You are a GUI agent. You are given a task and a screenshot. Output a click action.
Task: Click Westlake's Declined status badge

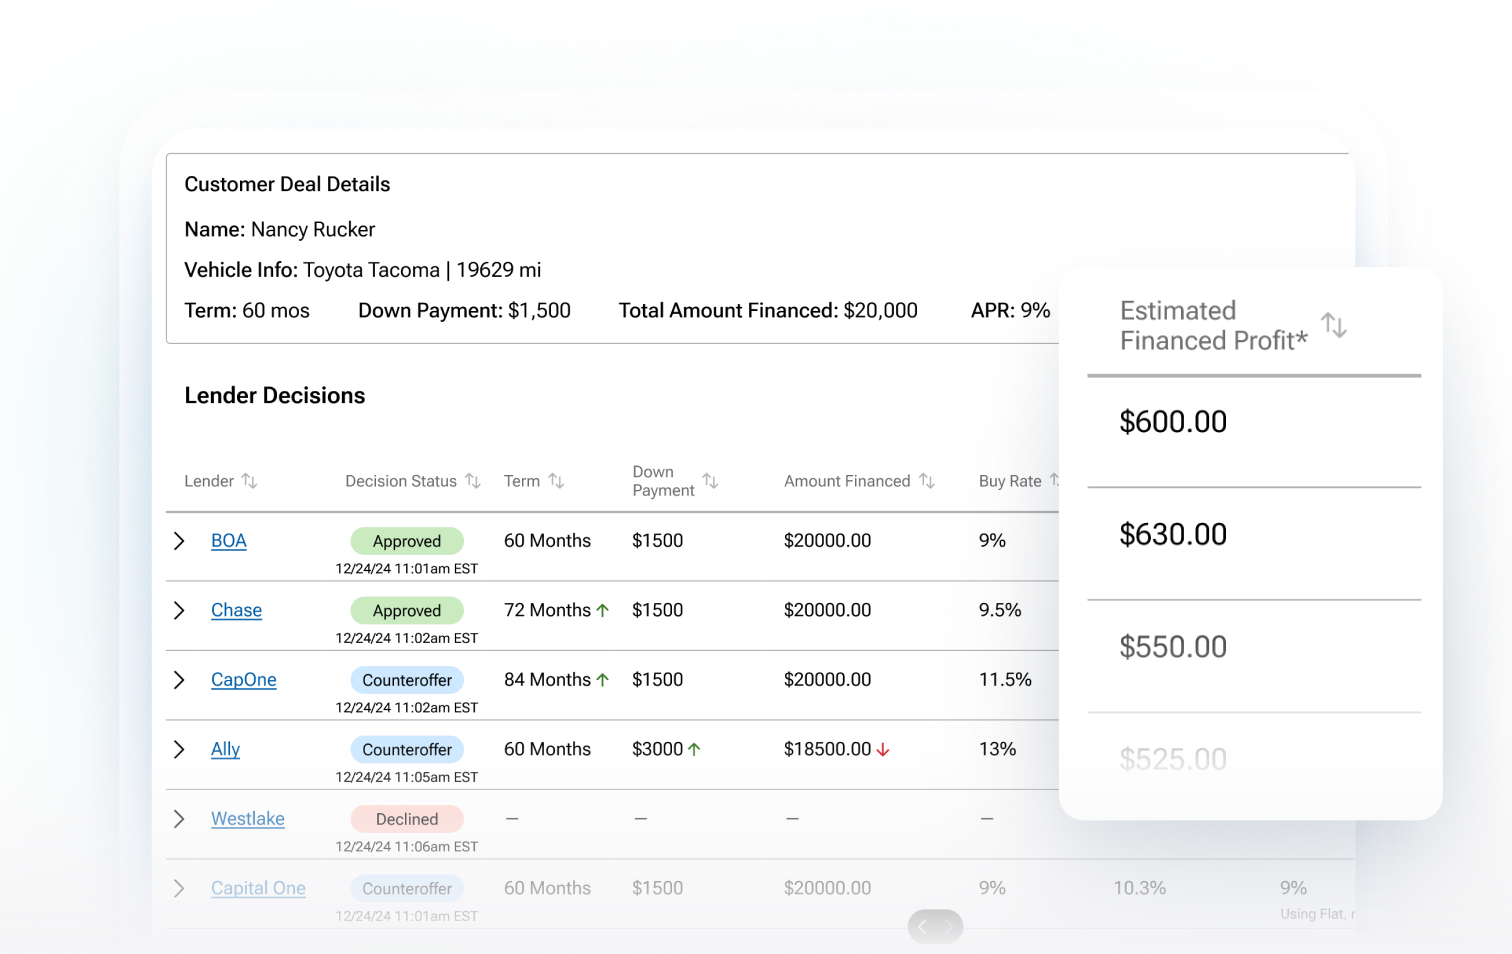point(407,819)
